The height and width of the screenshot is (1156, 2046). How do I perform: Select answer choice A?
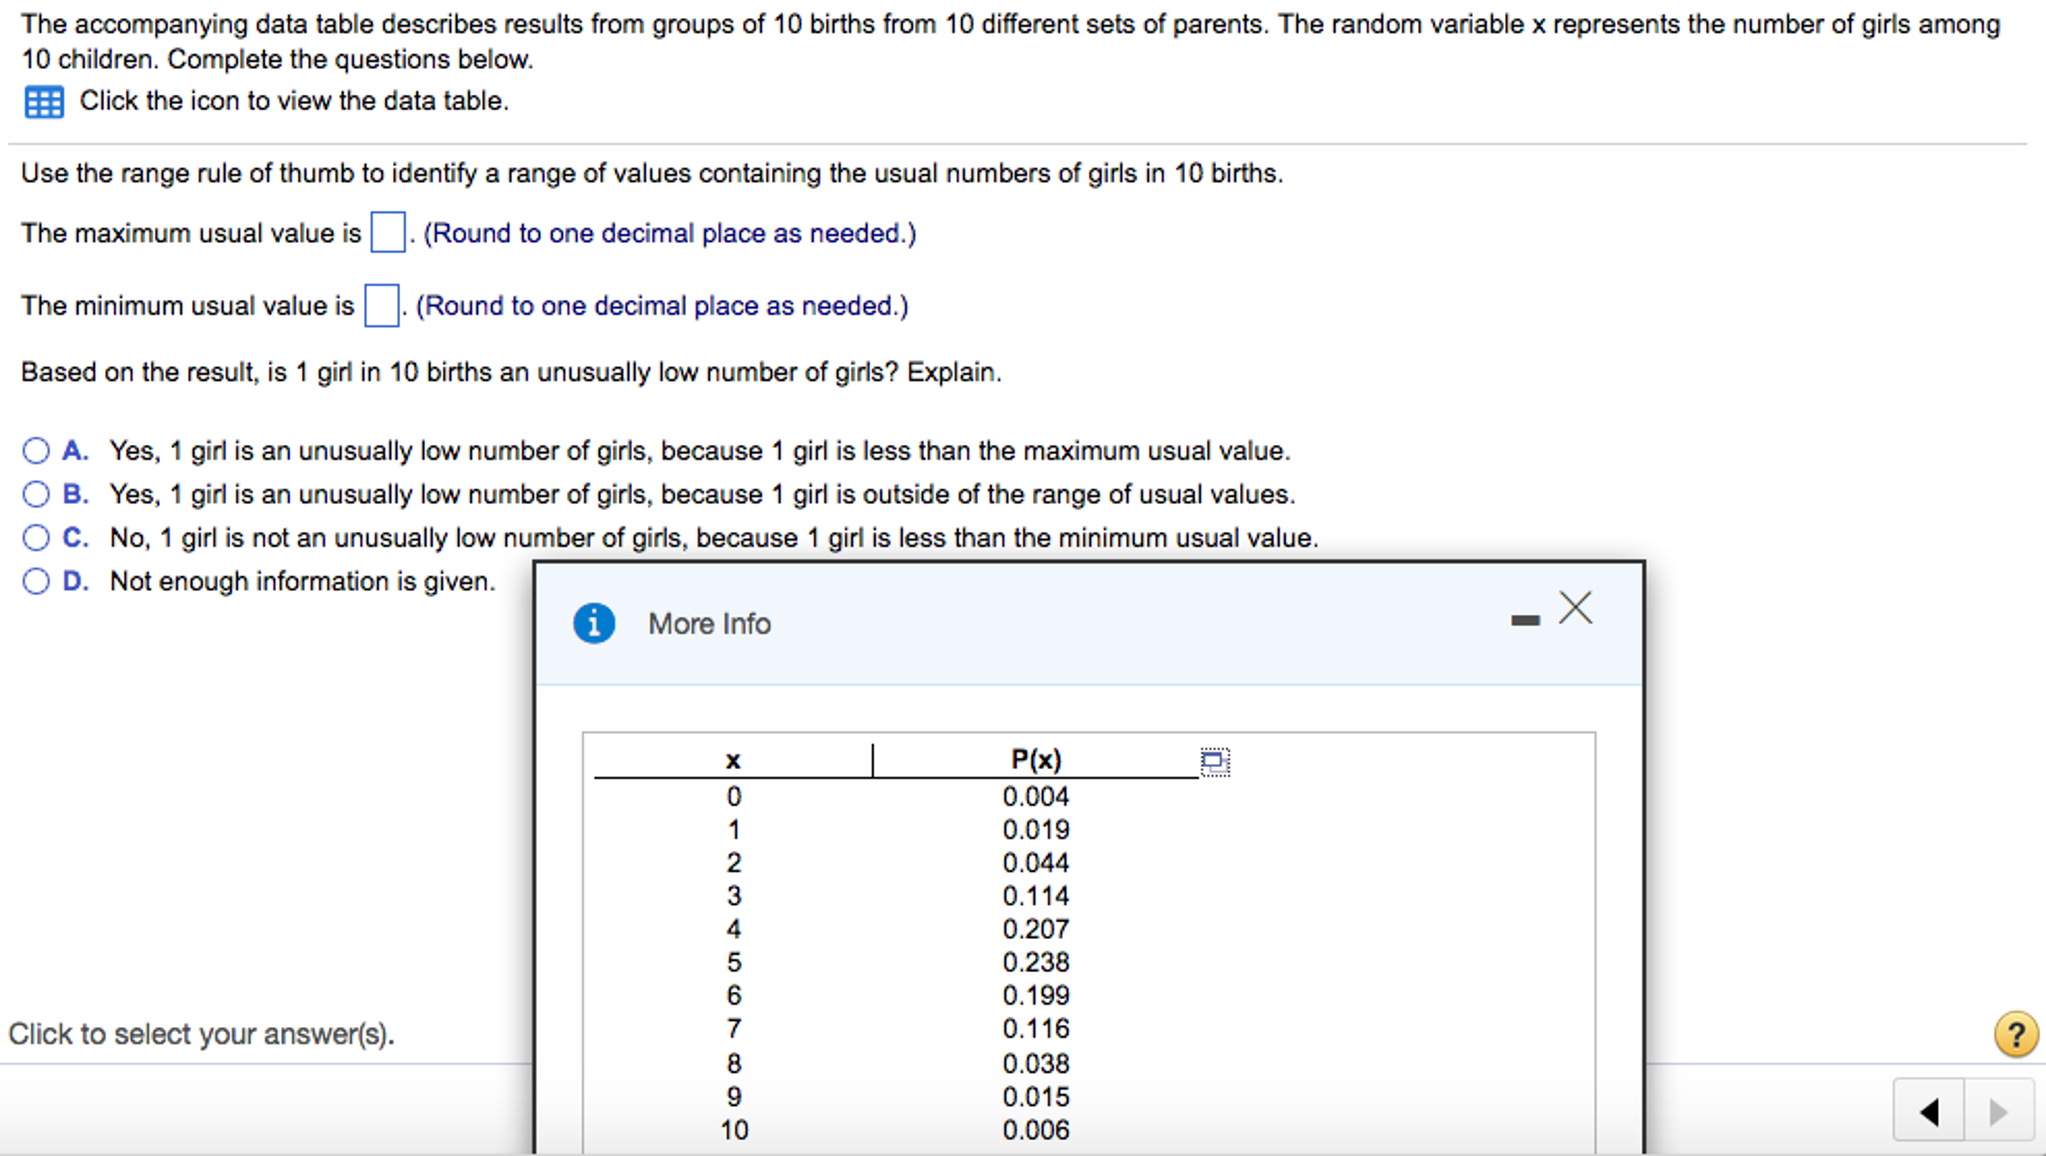(x=36, y=450)
